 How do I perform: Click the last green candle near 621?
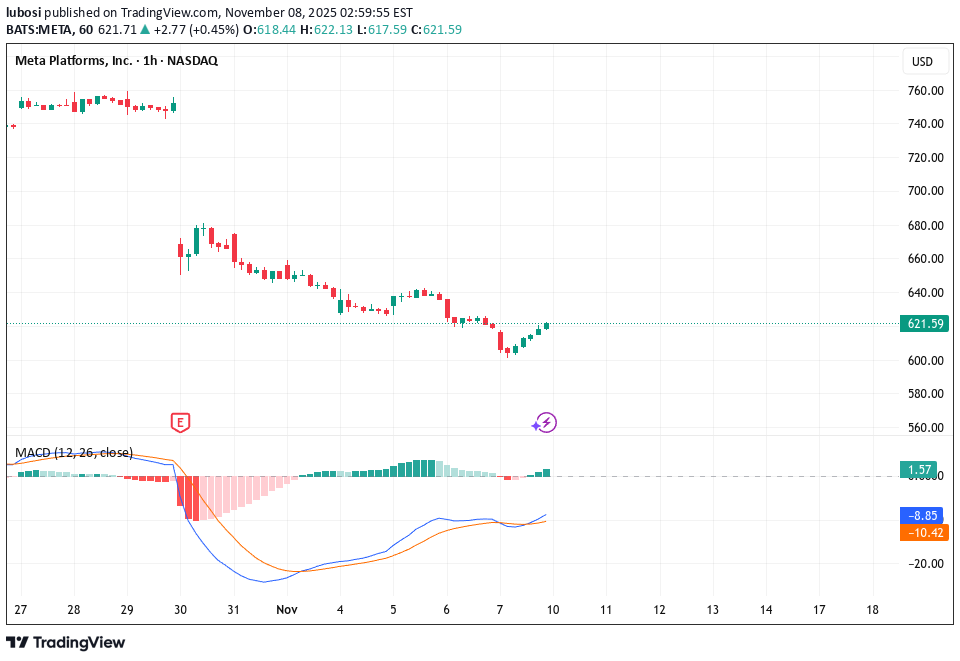(x=547, y=326)
